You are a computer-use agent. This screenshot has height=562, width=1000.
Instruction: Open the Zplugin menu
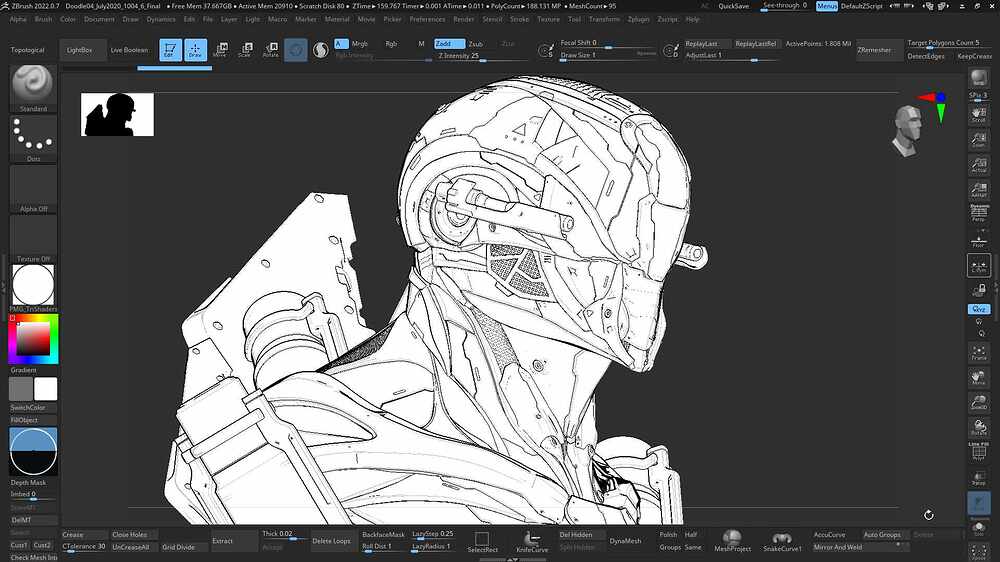pyautogui.click(x=638, y=19)
